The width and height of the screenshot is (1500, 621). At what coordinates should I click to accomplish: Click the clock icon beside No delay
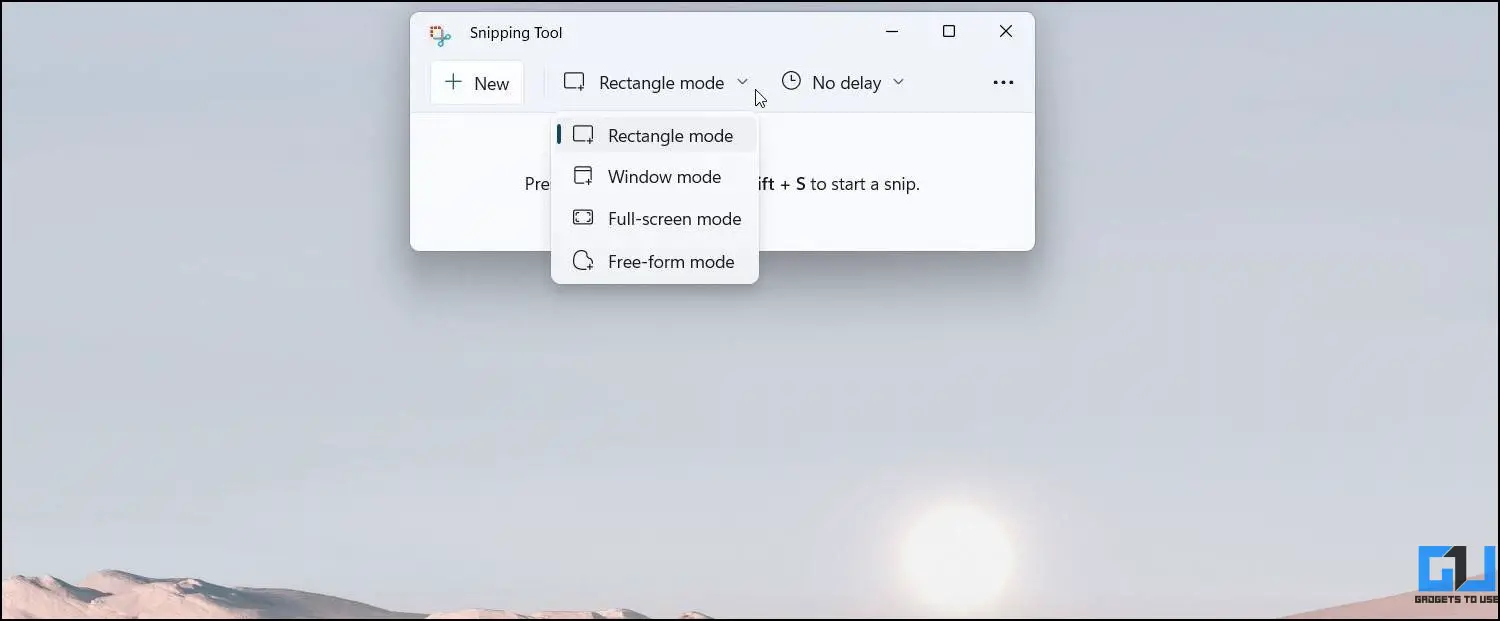pyautogui.click(x=791, y=81)
